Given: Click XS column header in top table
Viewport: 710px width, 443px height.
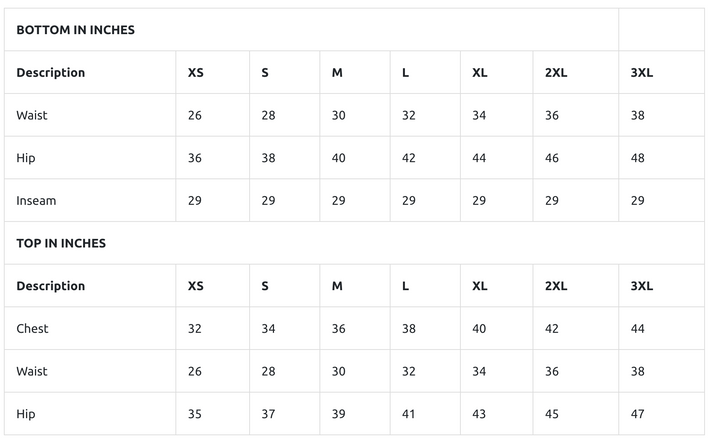Looking at the screenshot, I should coord(196,286).
